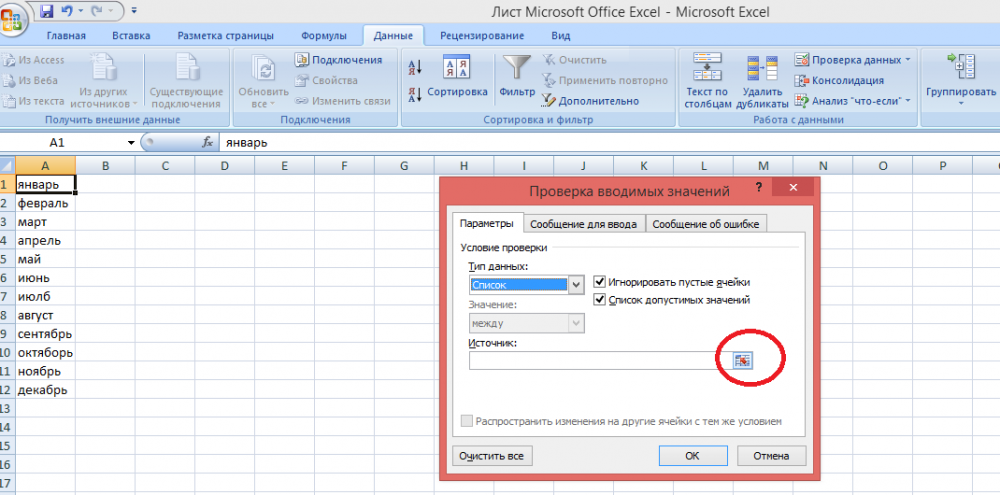Screen dimensions: 1000x495
Task: Open the Проверка данных dropdown arrow
Action: (x=908, y=60)
